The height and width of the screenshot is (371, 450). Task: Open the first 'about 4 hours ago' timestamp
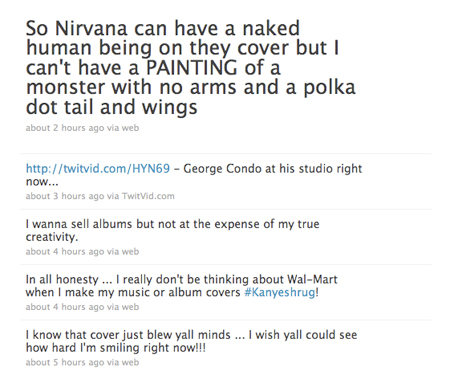coord(65,251)
